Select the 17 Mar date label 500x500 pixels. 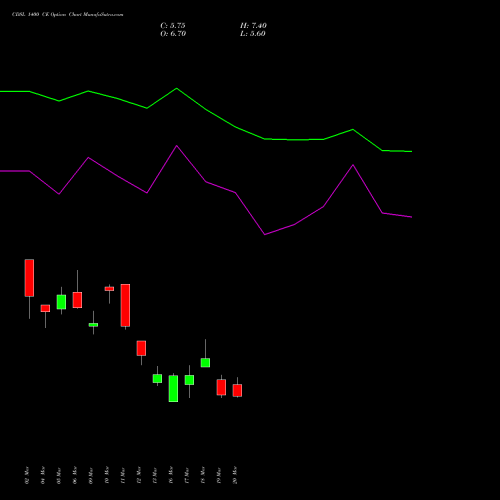pos(187,475)
